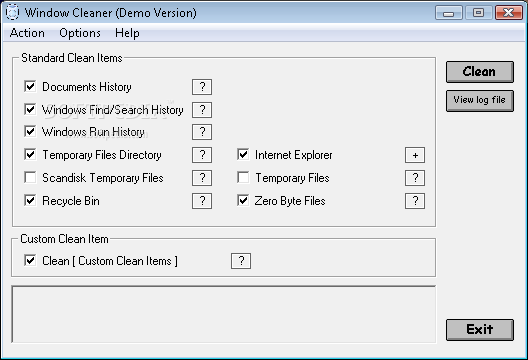Open View log file

[x=480, y=100]
